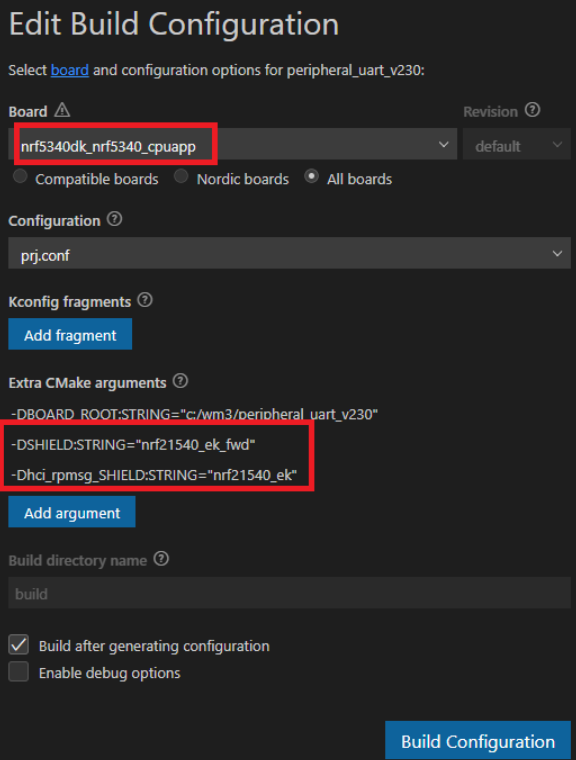Image resolution: width=576 pixels, height=760 pixels.
Task: Click the Build directory name input field
Action: click(289, 593)
